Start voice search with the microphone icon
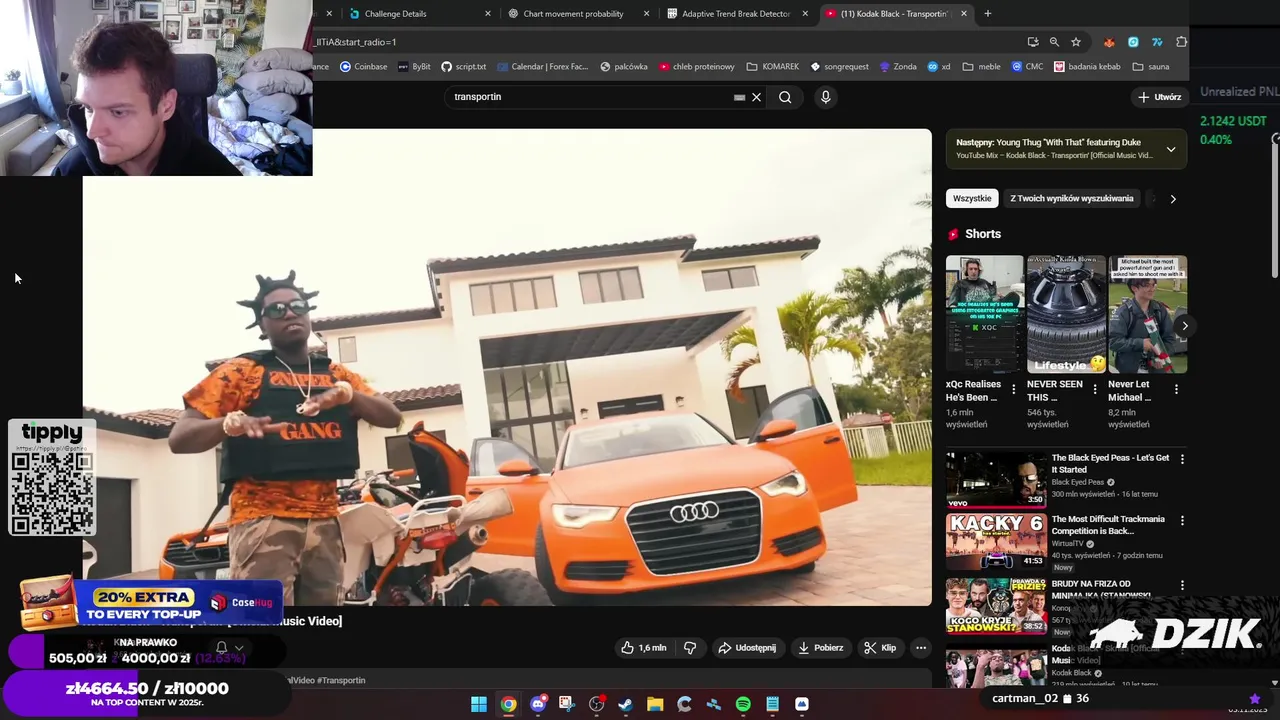Image resolution: width=1280 pixels, height=720 pixels. tap(825, 97)
